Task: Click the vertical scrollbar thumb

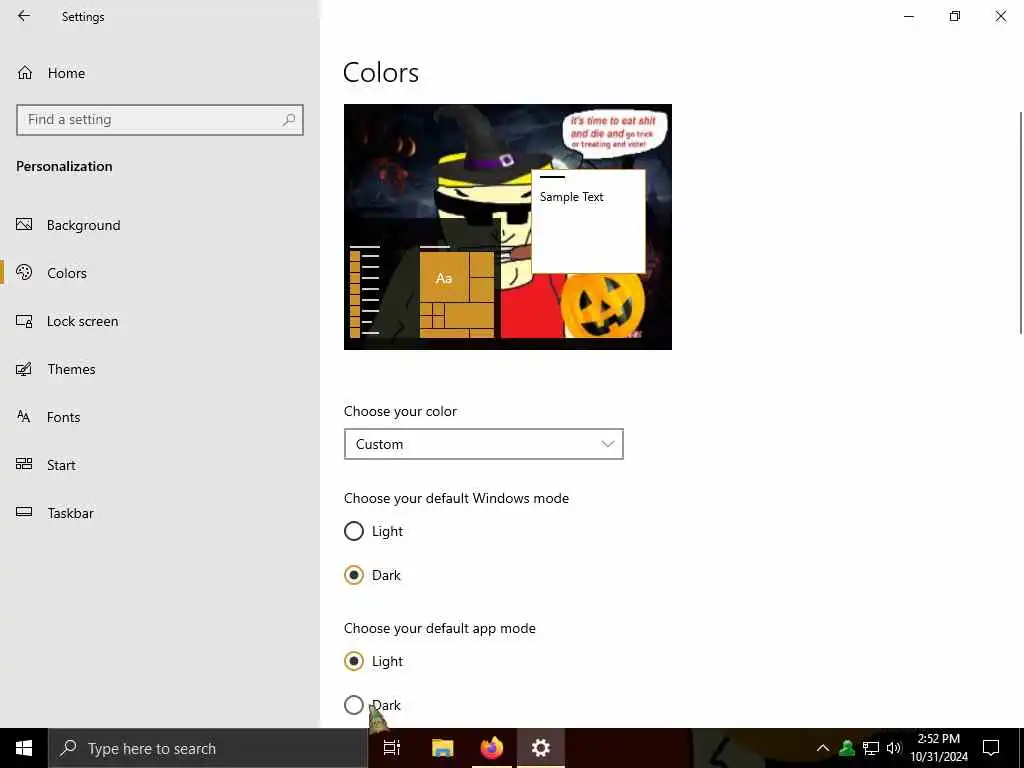Action: pyautogui.click(x=1021, y=223)
